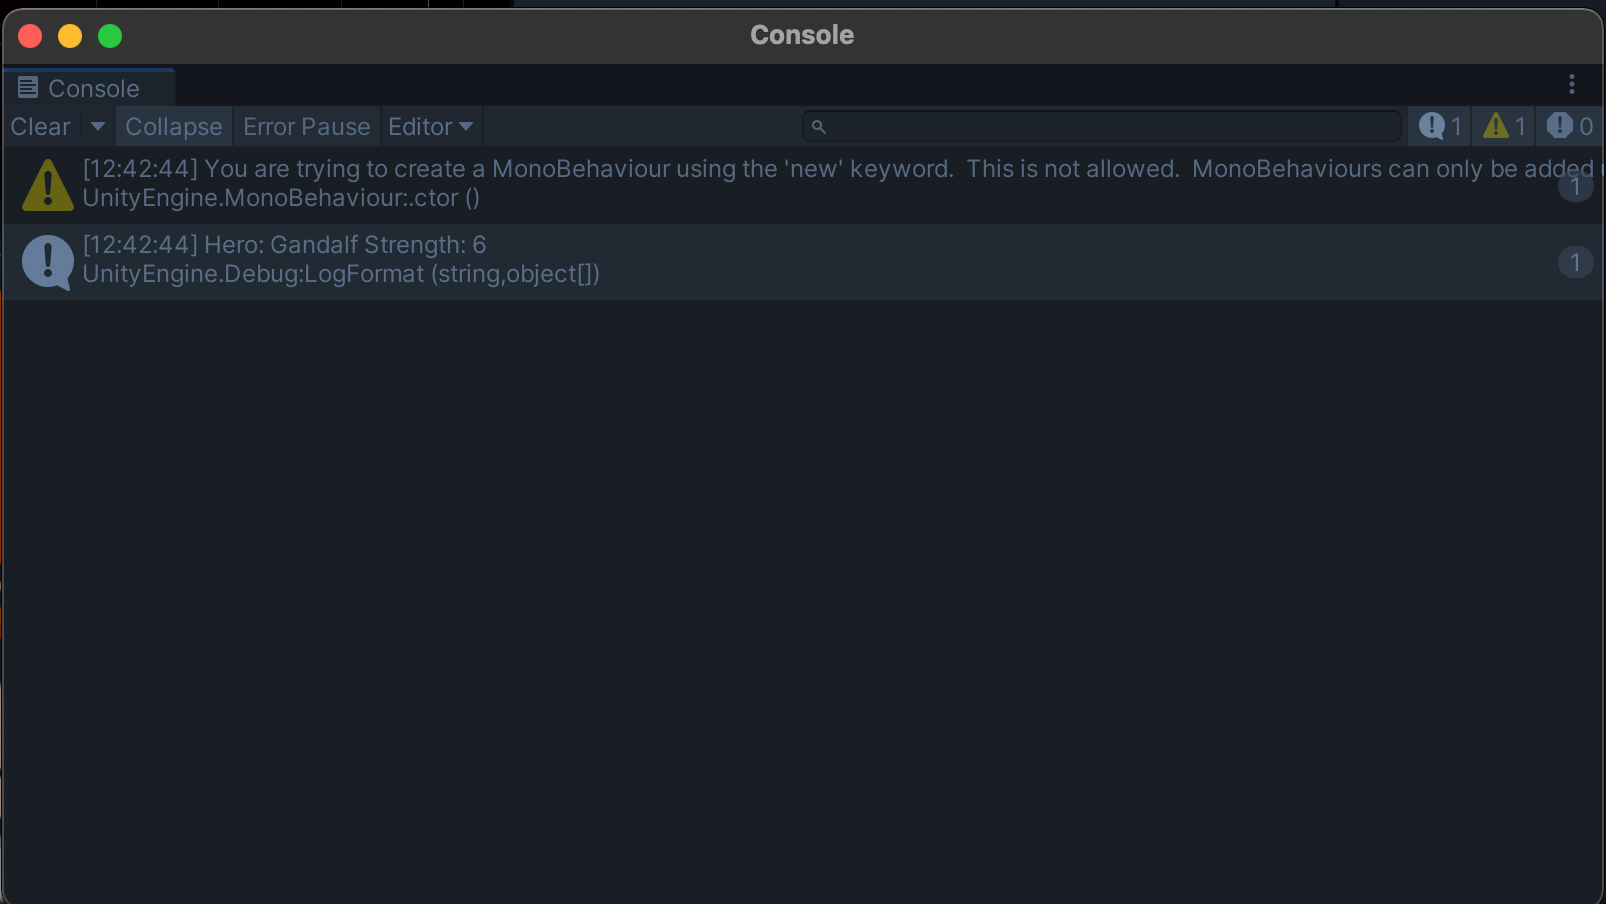Enable Error Pause in the toolbar

click(306, 127)
